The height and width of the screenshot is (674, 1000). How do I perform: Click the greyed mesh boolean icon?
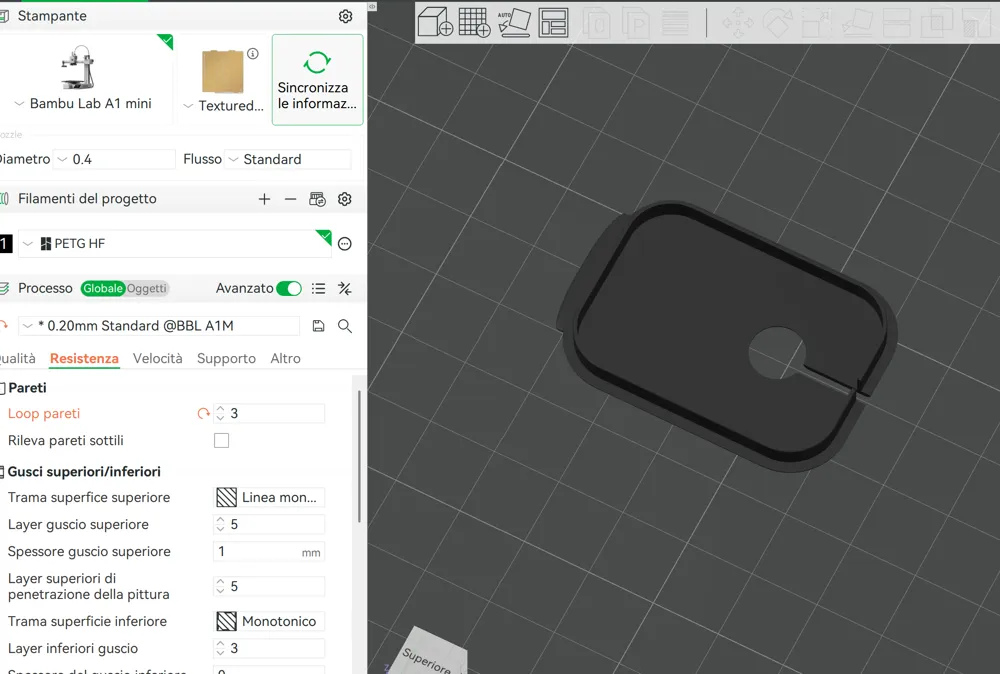coord(936,23)
